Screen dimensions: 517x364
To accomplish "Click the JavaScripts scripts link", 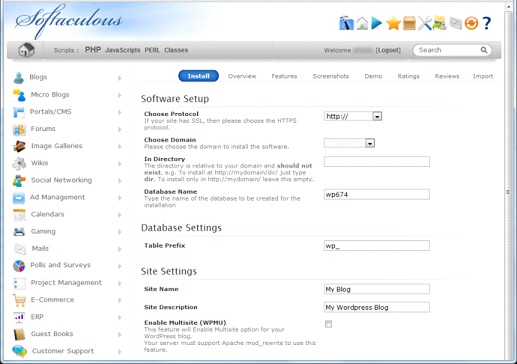I will point(123,50).
